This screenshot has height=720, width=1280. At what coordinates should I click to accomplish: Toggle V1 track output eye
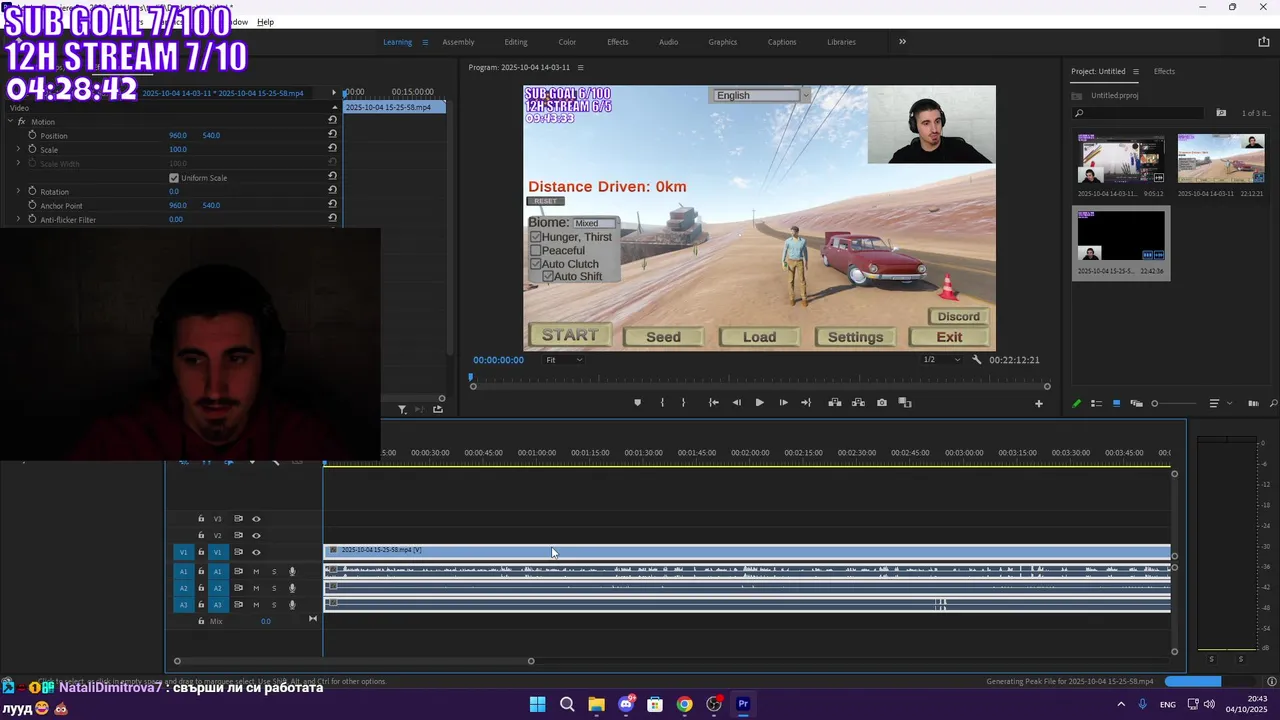256,552
